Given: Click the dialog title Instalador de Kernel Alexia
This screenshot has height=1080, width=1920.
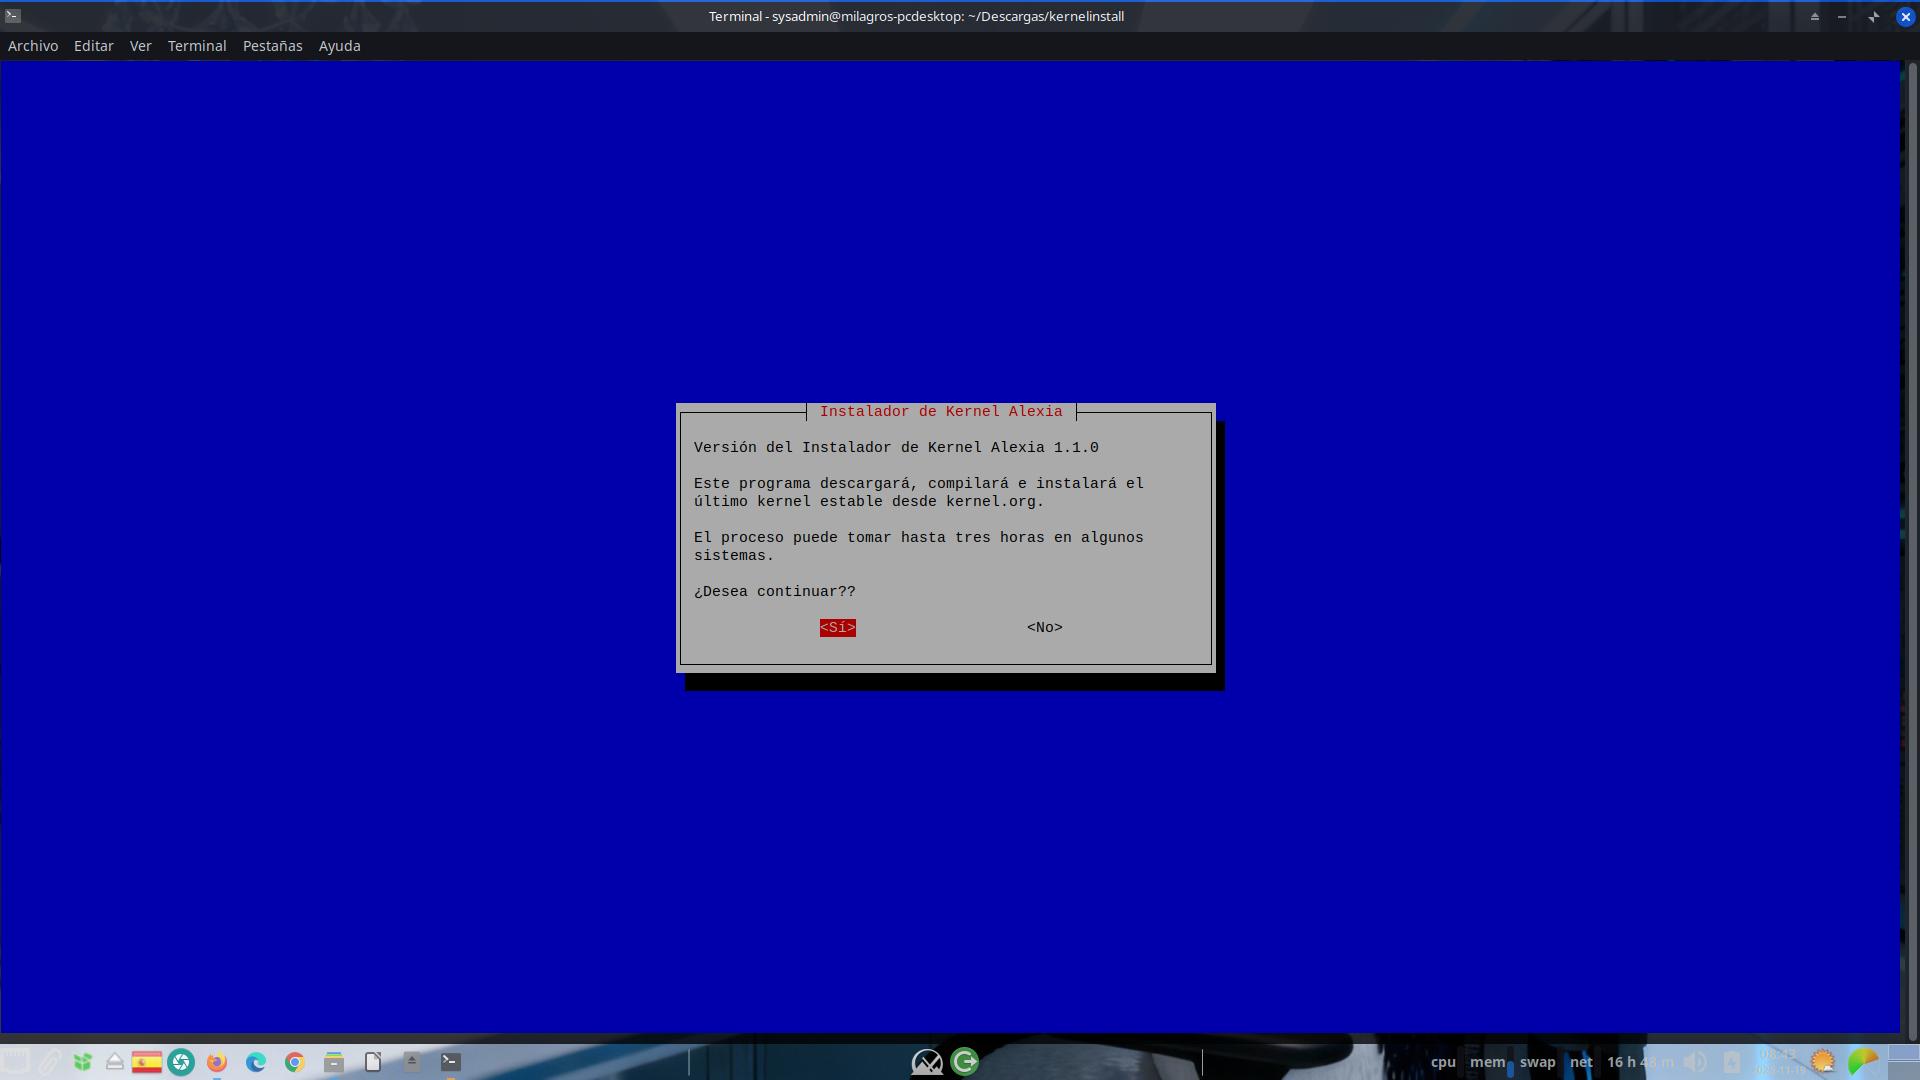Looking at the screenshot, I should [941, 412].
